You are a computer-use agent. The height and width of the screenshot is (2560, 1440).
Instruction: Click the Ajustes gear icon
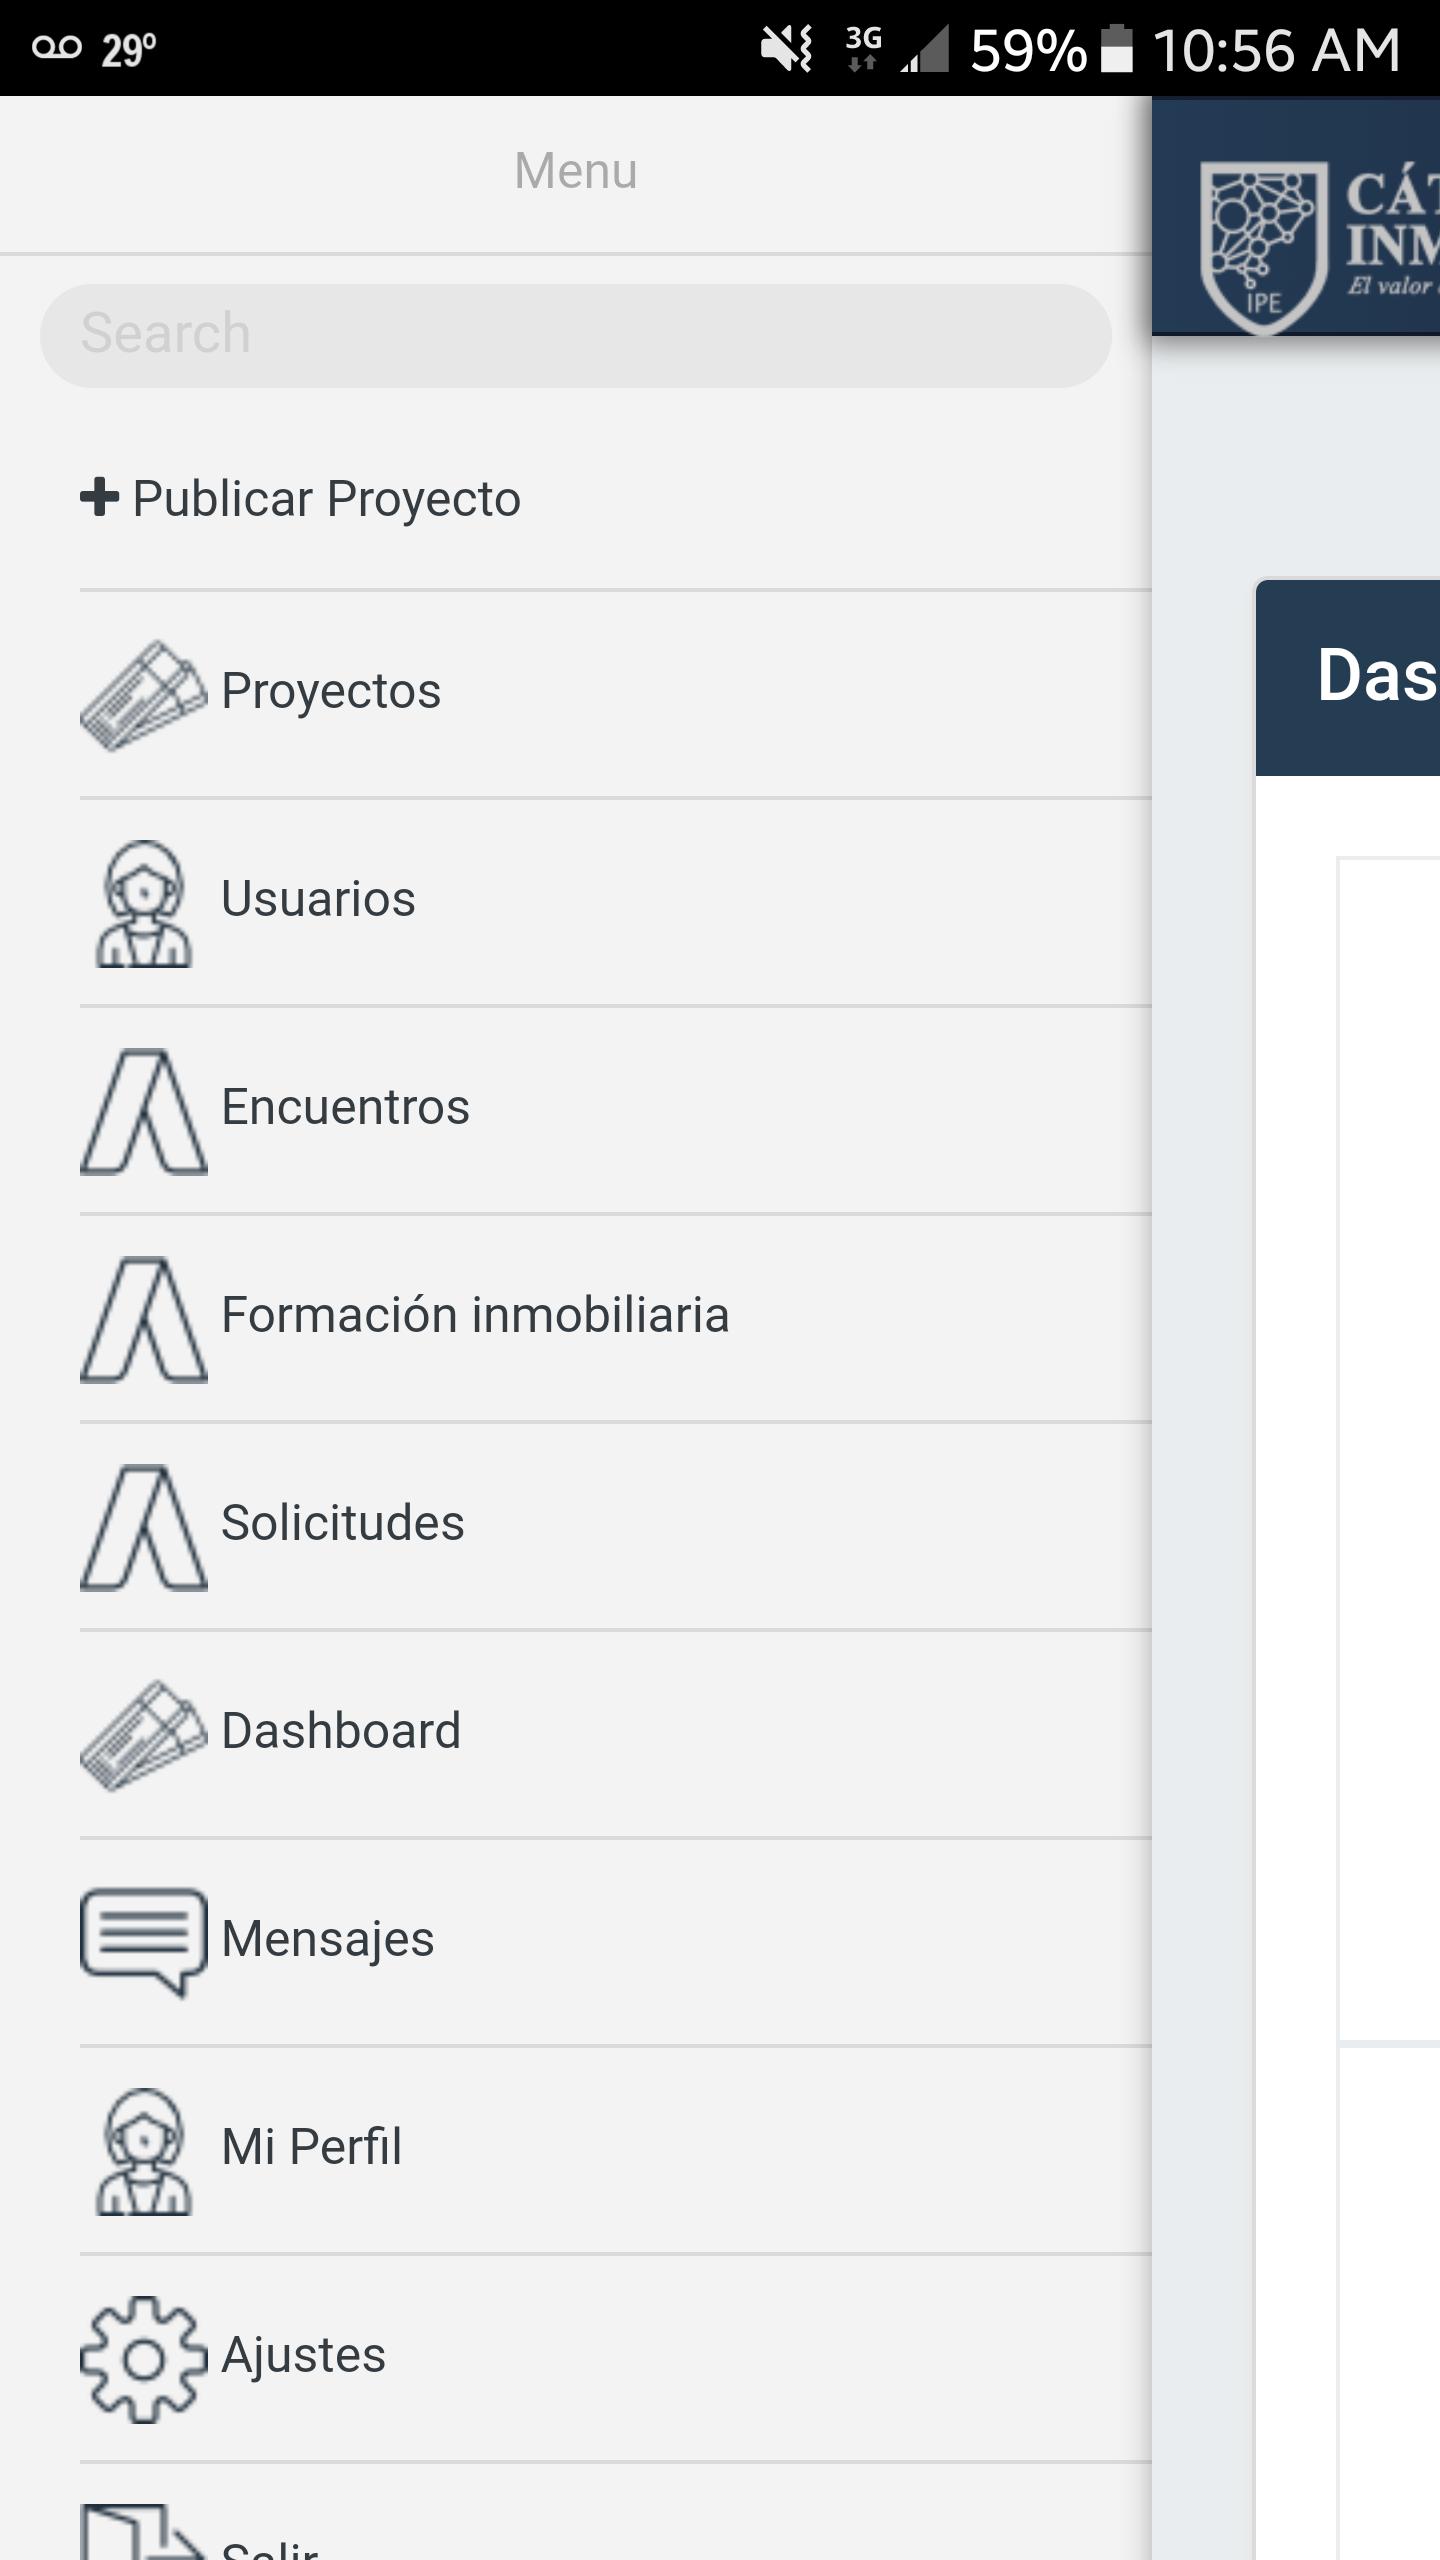click(144, 2359)
